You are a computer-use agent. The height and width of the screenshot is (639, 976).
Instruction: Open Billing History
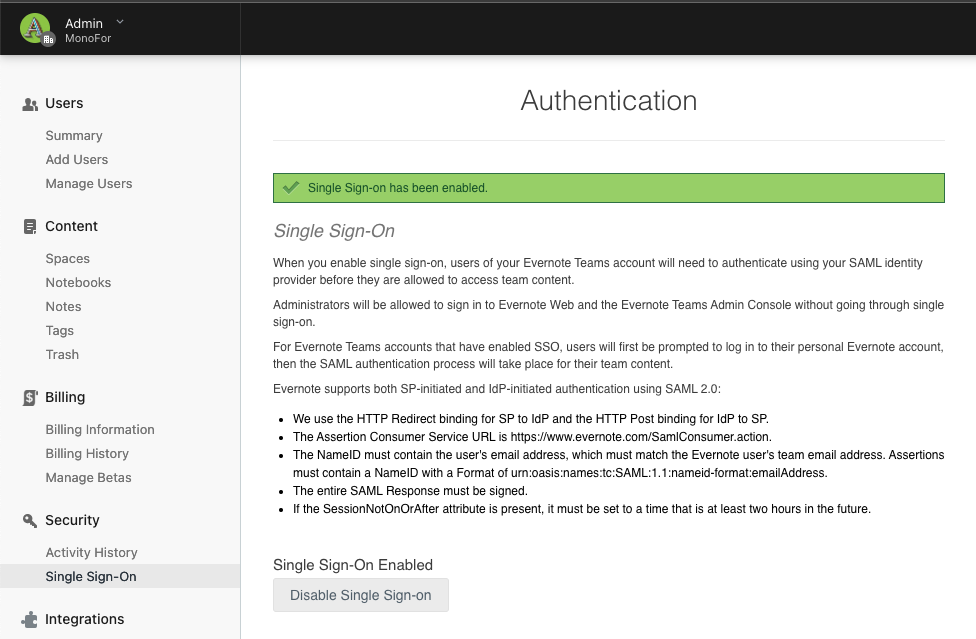[87, 454]
